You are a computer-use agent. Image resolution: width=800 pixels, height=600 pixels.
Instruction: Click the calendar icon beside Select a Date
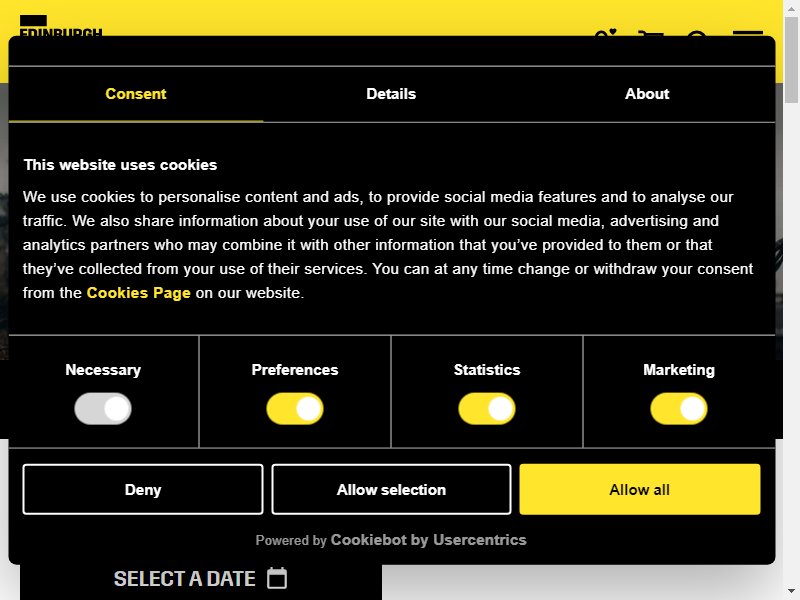(x=277, y=578)
